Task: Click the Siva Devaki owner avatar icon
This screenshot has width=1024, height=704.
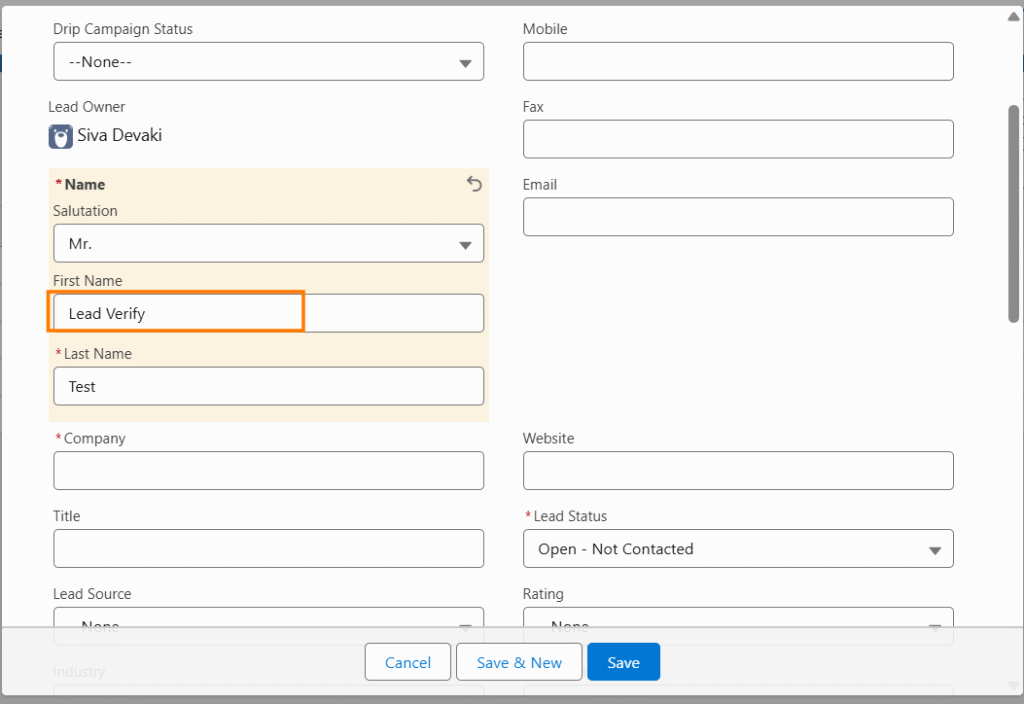Action: pyautogui.click(x=60, y=136)
